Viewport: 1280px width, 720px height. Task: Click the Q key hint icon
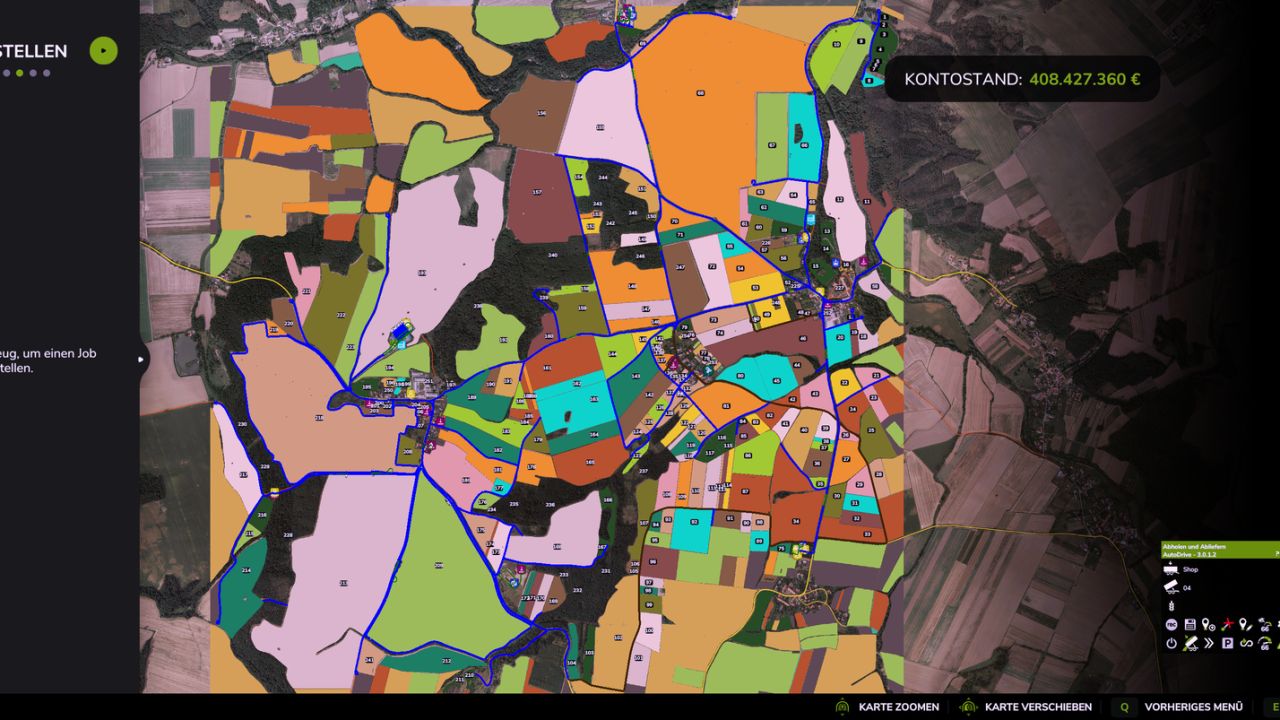point(1124,706)
